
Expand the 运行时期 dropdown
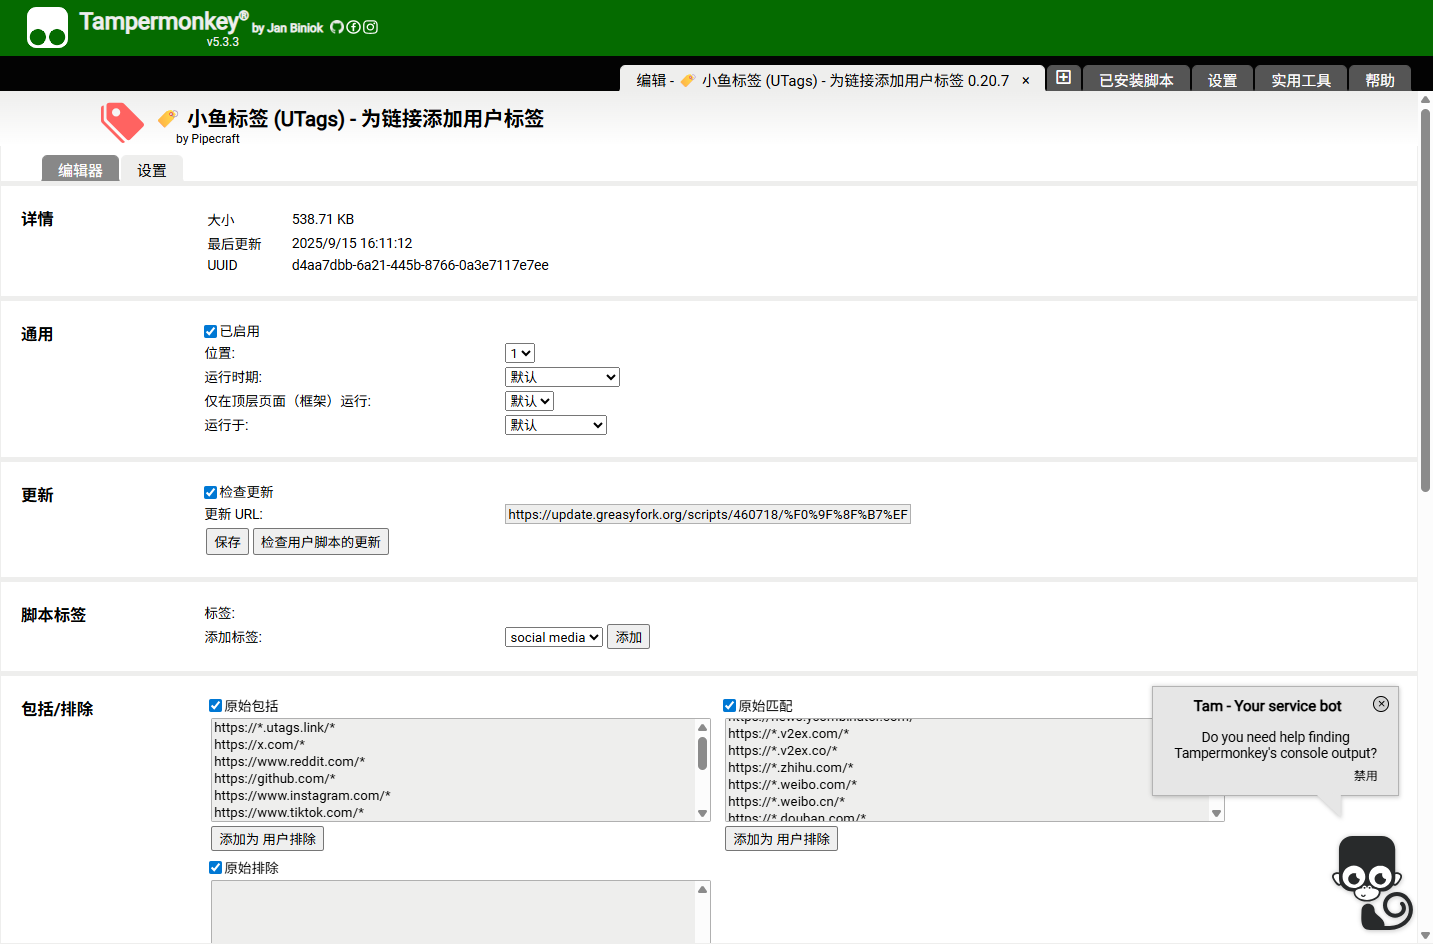click(562, 377)
